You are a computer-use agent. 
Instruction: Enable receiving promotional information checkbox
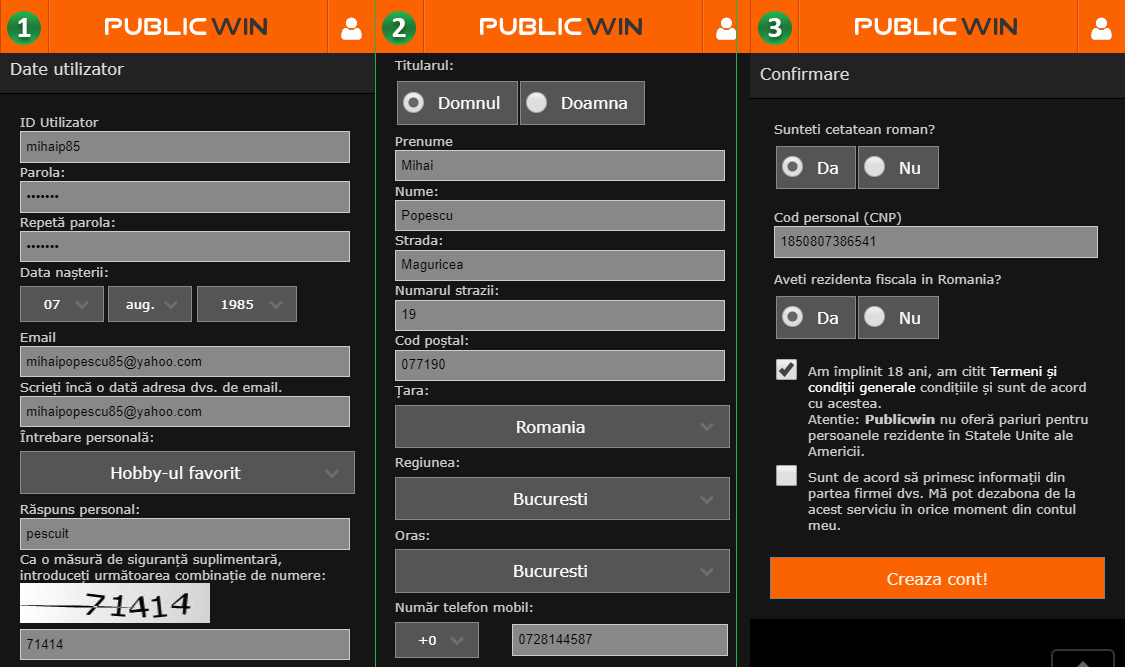click(786, 476)
